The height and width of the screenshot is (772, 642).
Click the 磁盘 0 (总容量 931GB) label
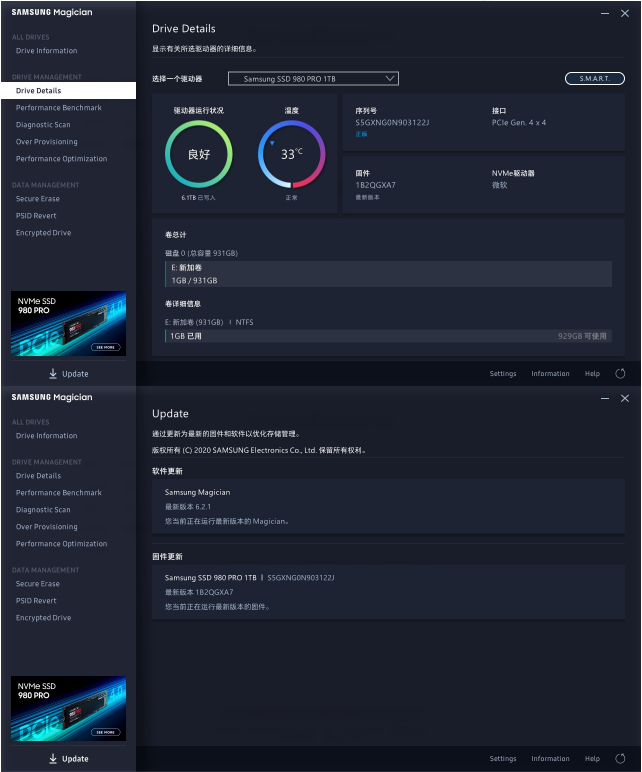[201, 253]
